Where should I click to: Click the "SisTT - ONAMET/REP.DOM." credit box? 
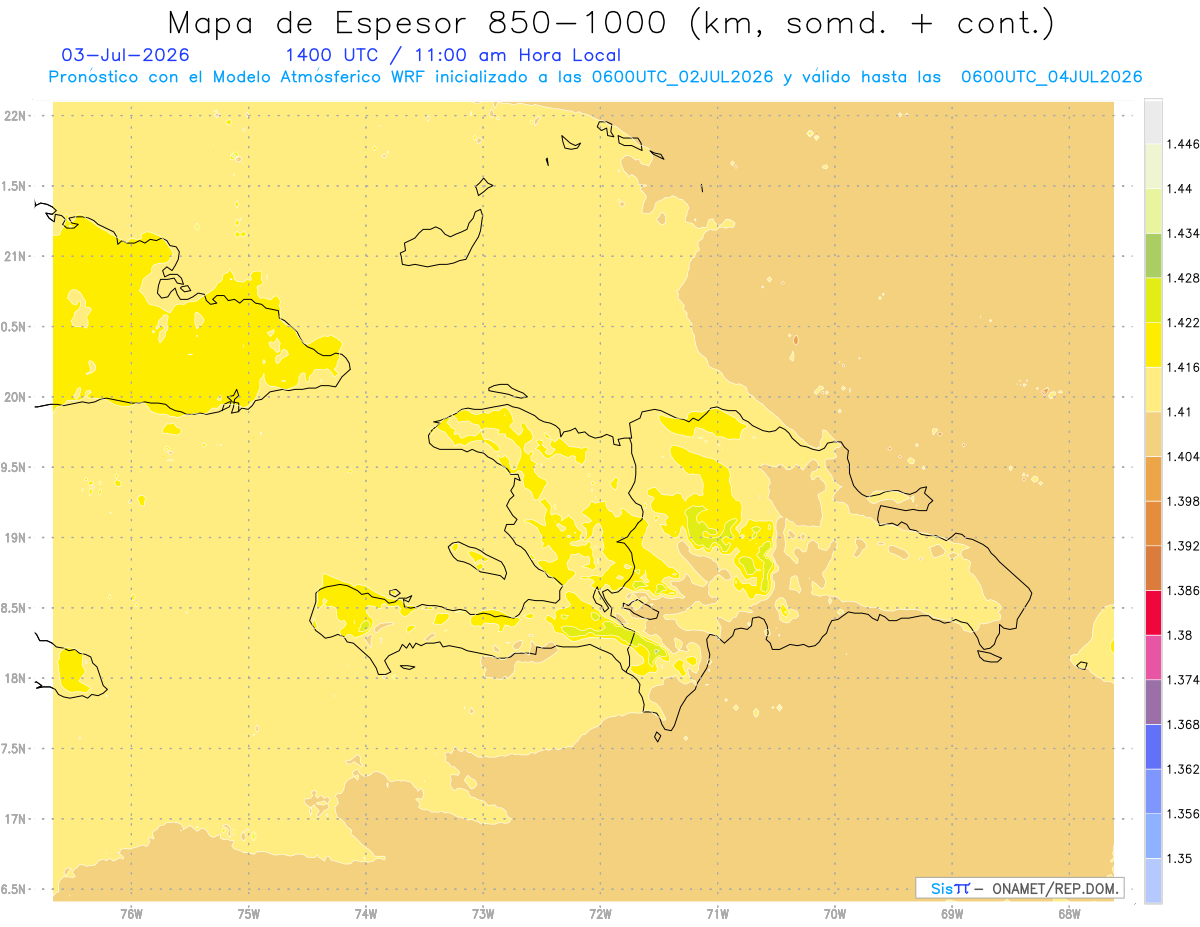1019,888
